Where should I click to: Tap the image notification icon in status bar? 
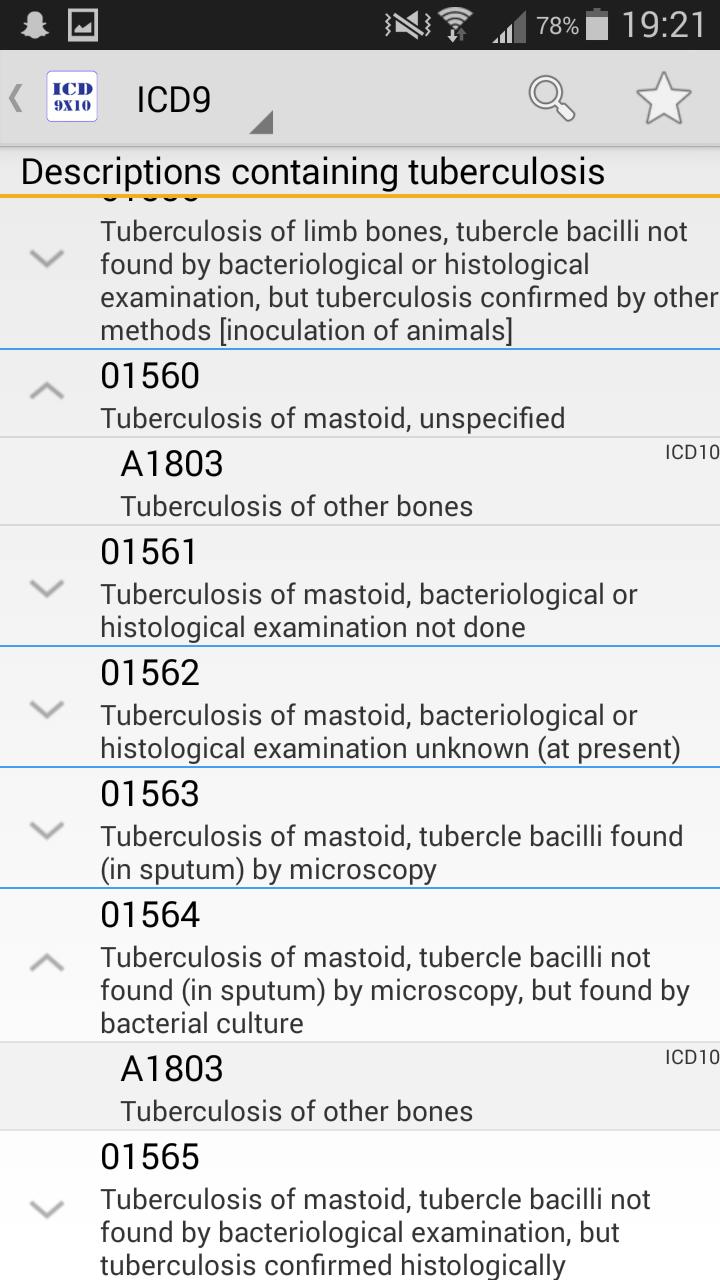click(83, 24)
